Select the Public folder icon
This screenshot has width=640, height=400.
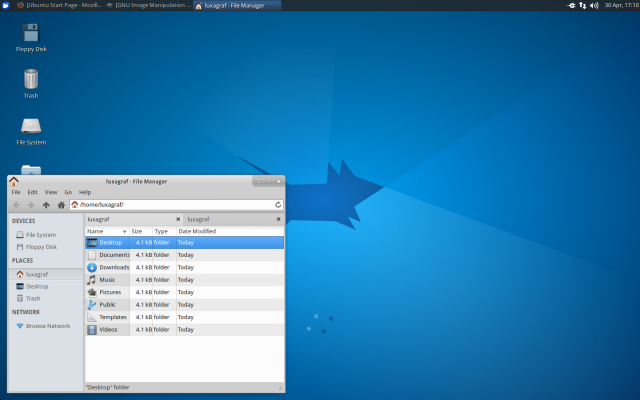point(92,305)
